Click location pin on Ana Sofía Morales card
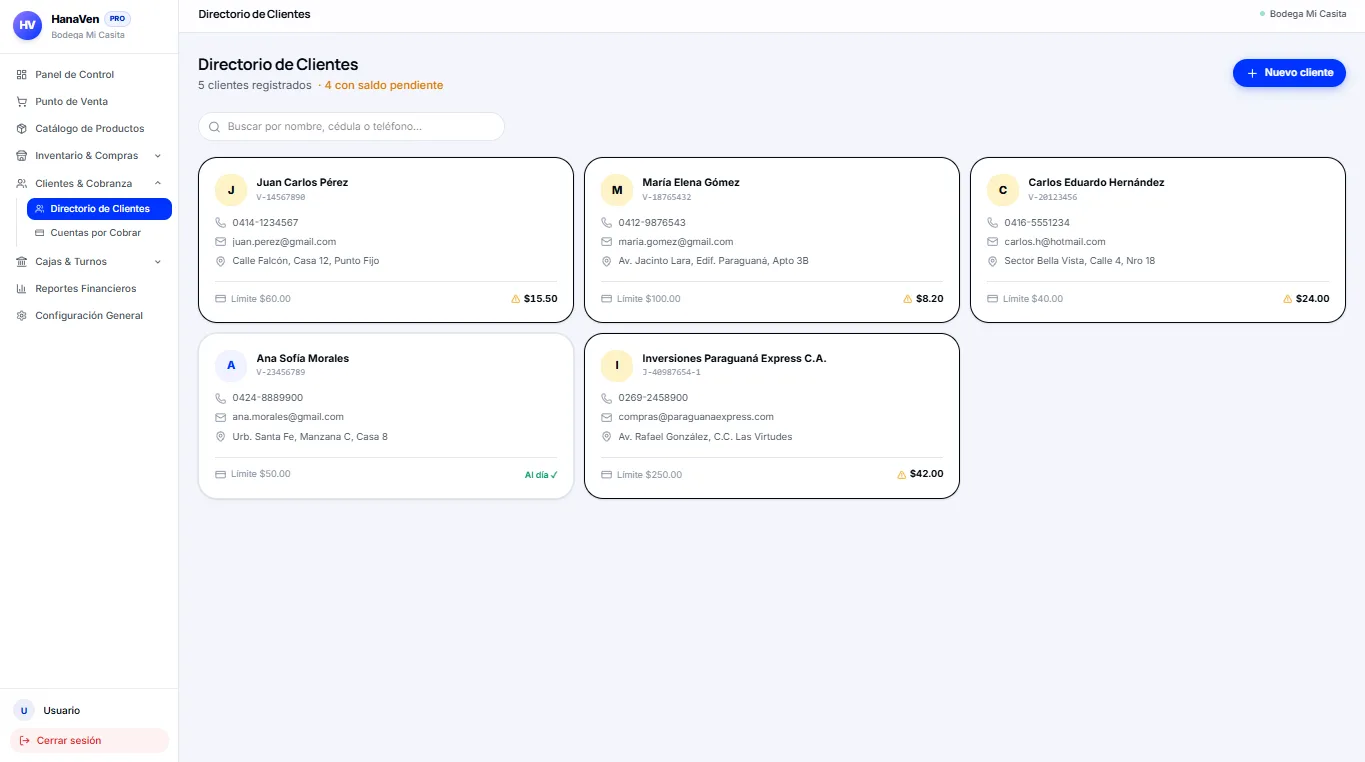This screenshot has width=1365, height=762. tap(221, 436)
